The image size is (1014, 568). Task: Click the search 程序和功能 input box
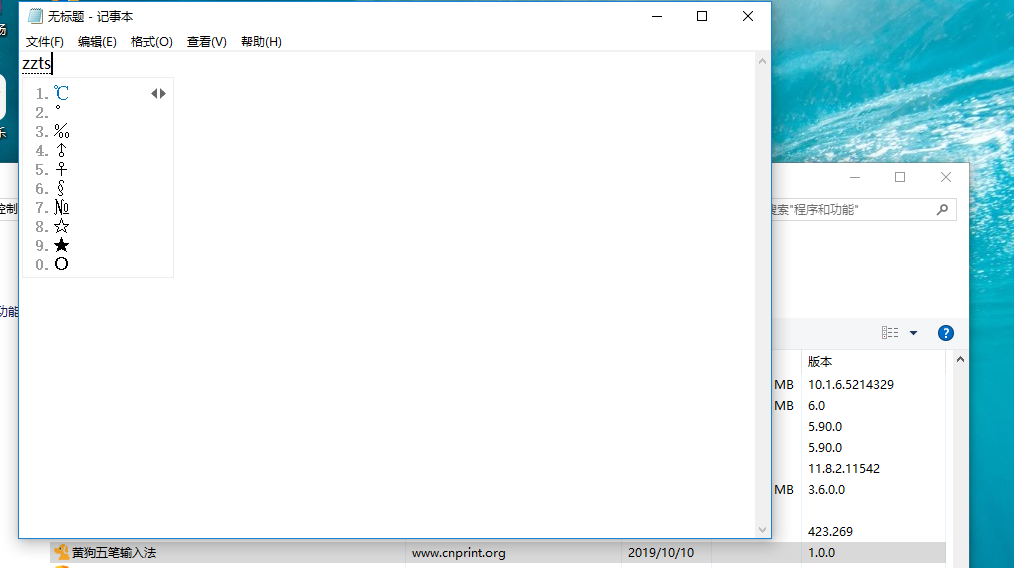[x=850, y=210]
